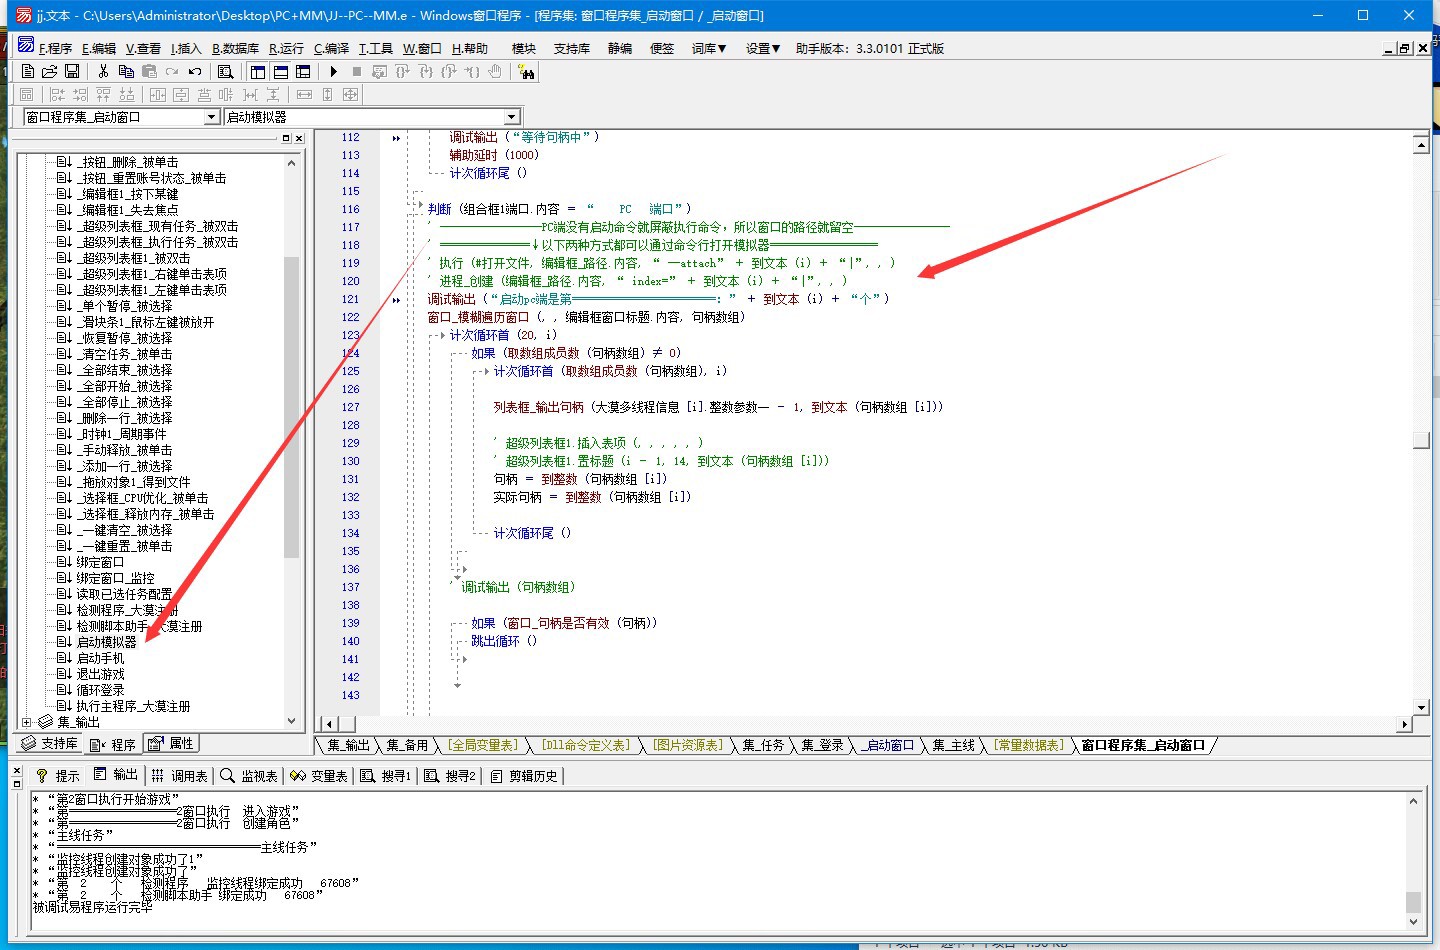Click the scissors Cut icon
The image size is (1440, 950).
[x=103, y=71]
